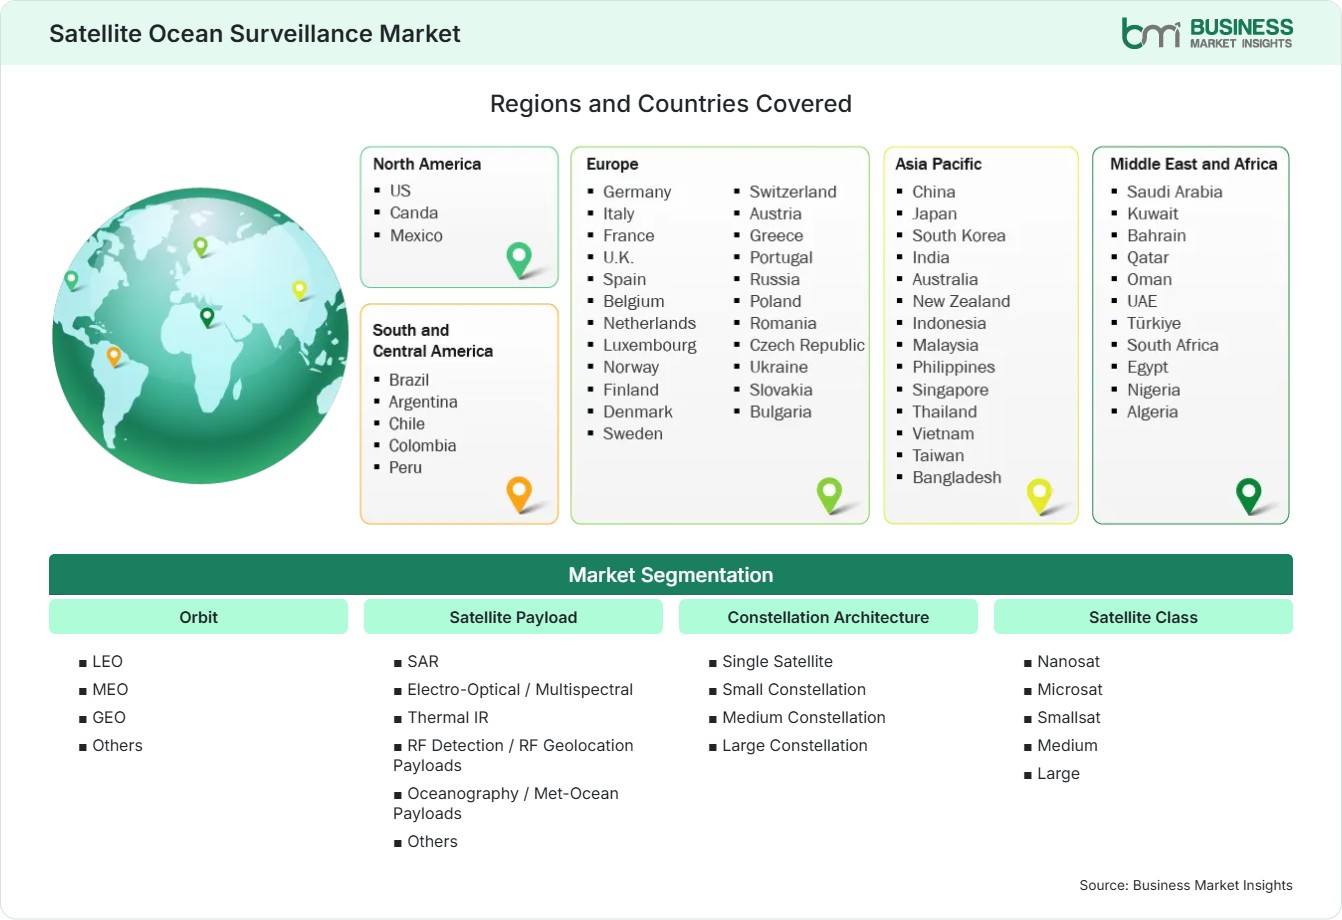Click Thermal IR item
This screenshot has height=920, width=1342.
tap(447, 718)
